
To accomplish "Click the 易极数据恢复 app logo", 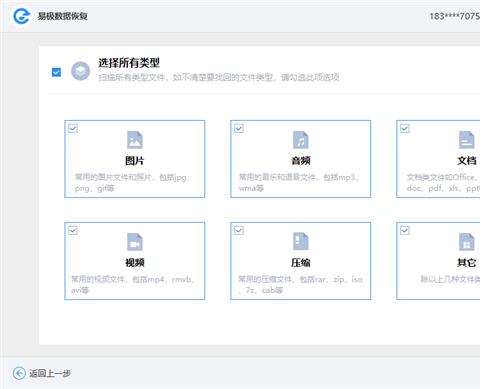I will (x=22, y=16).
